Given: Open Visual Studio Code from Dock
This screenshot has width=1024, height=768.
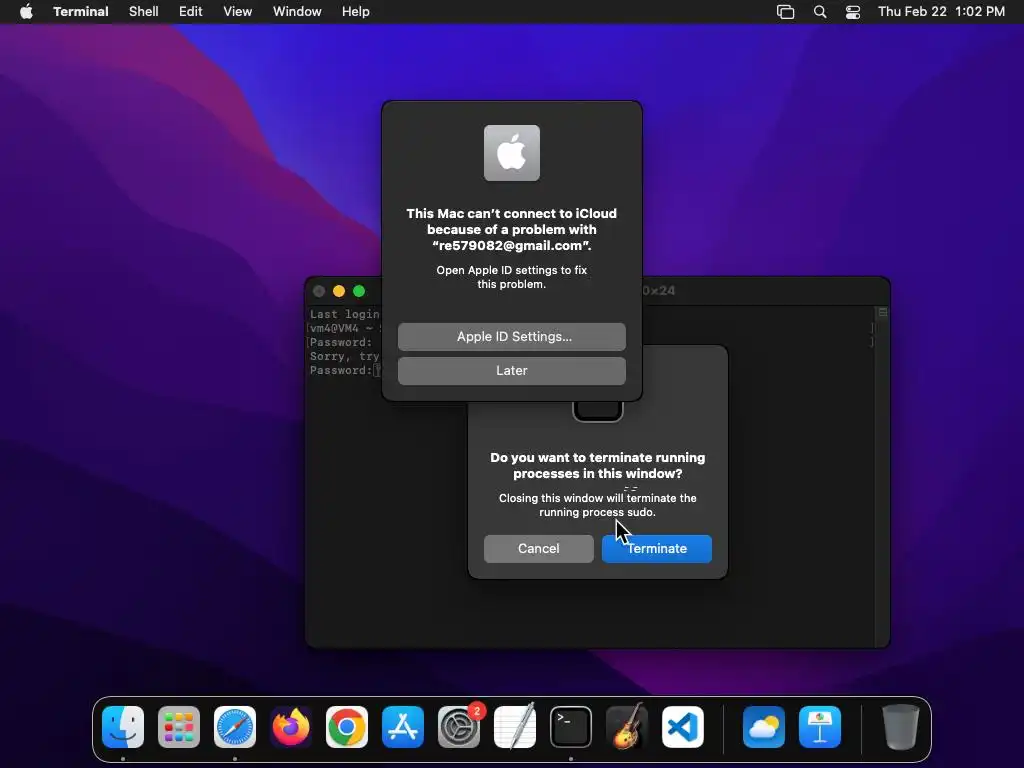Looking at the screenshot, I should click(683, 727).
